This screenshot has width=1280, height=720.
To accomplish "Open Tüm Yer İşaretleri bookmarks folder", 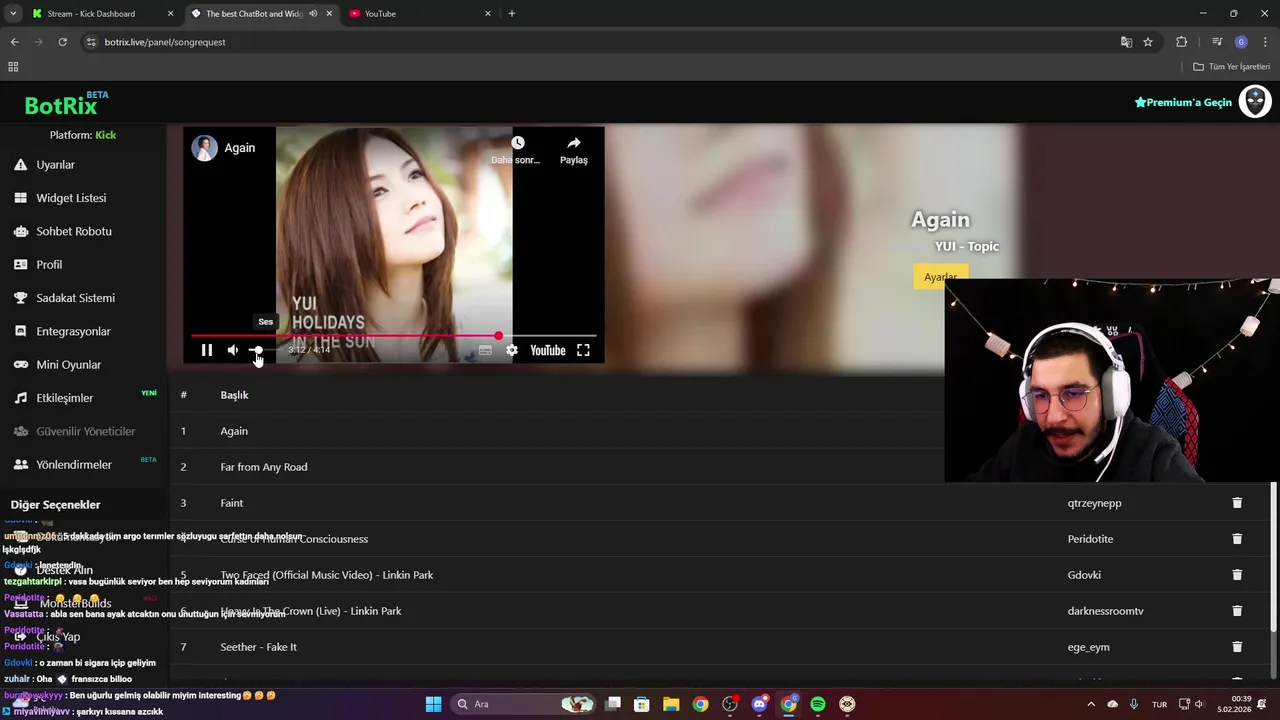I will [x=1232, y=67].
